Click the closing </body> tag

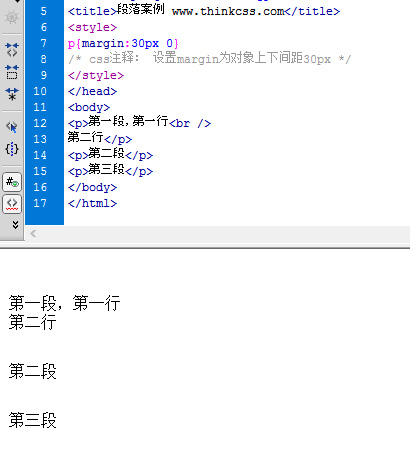(x=92, y=187)
